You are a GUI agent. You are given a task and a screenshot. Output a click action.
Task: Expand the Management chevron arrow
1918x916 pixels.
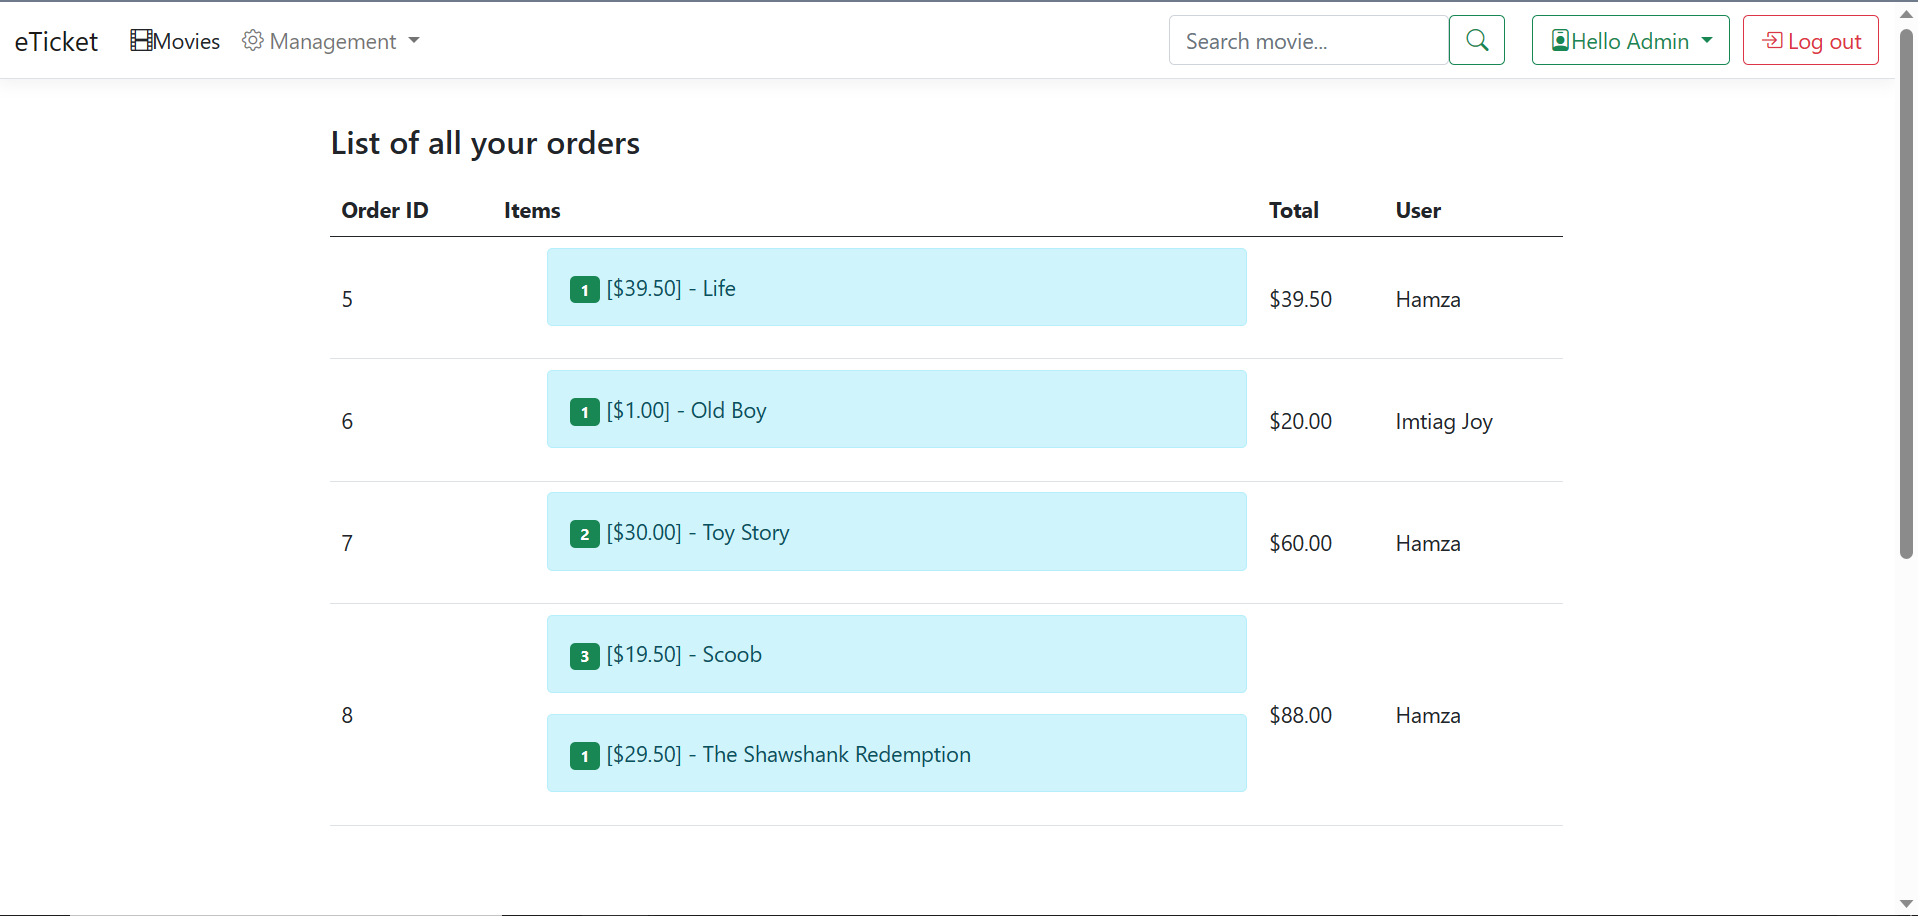click(x=412, y=41)
